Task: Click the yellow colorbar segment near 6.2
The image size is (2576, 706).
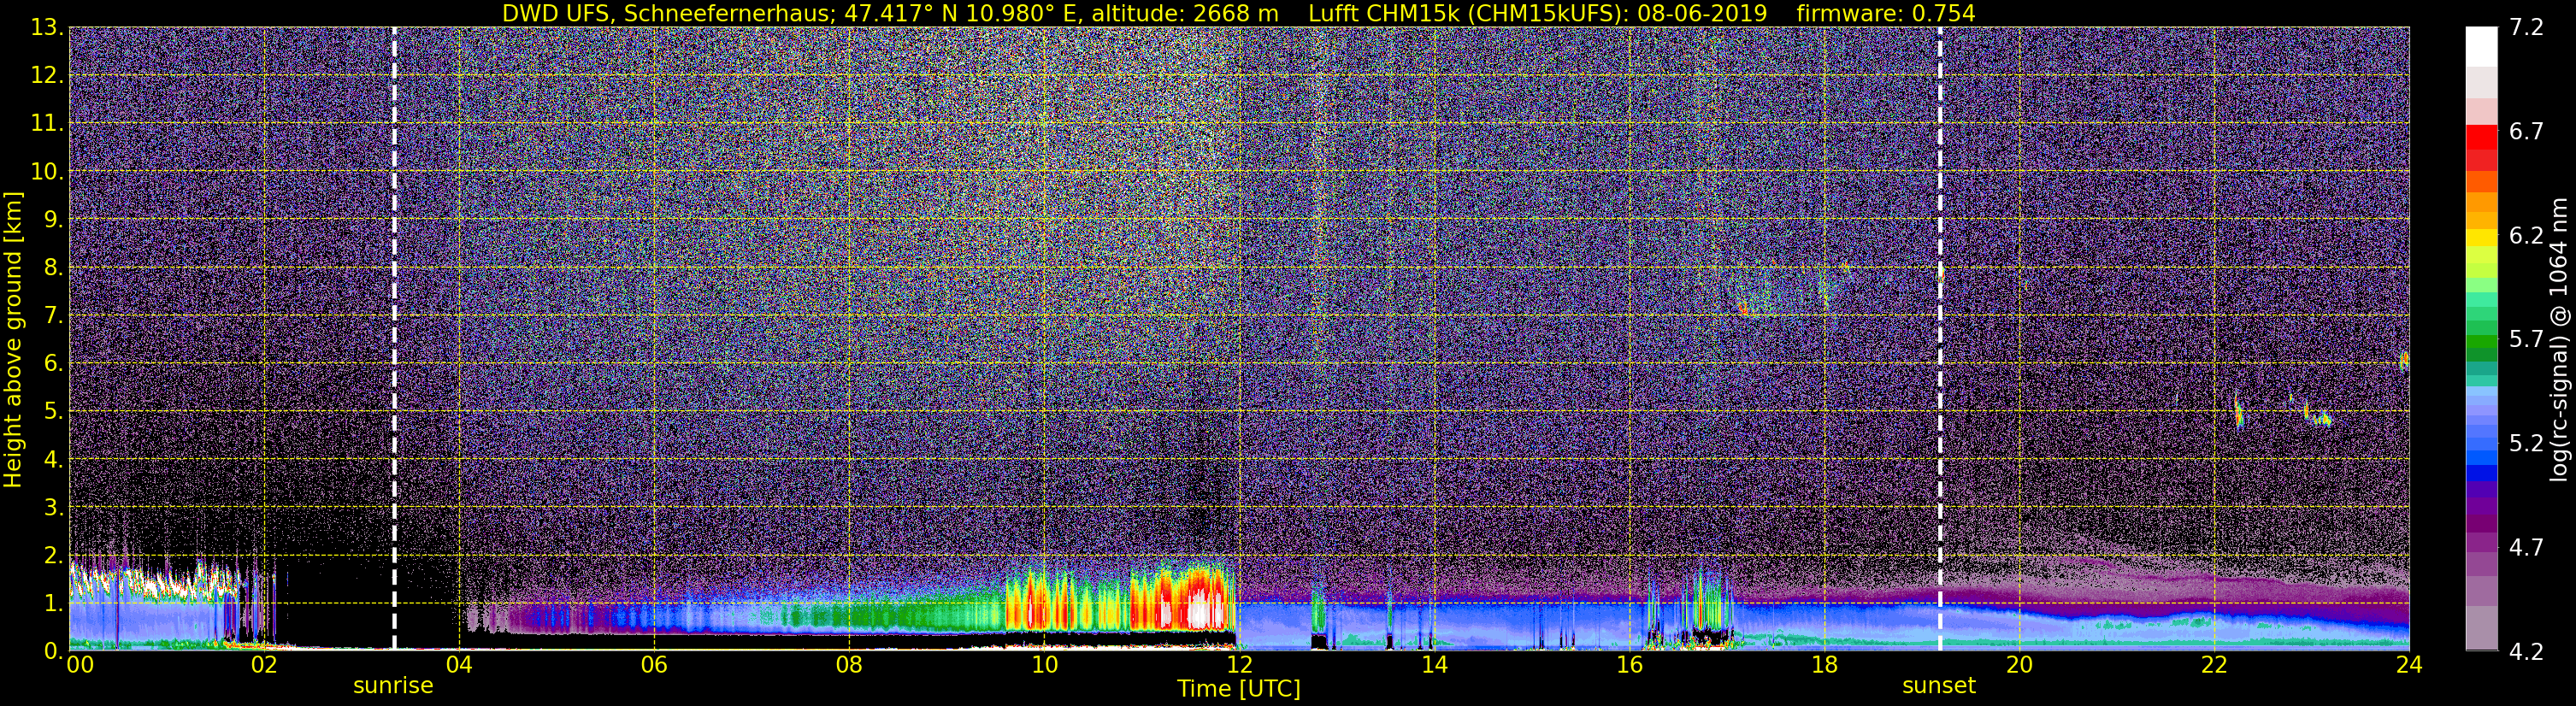Action: [2482, 239]
